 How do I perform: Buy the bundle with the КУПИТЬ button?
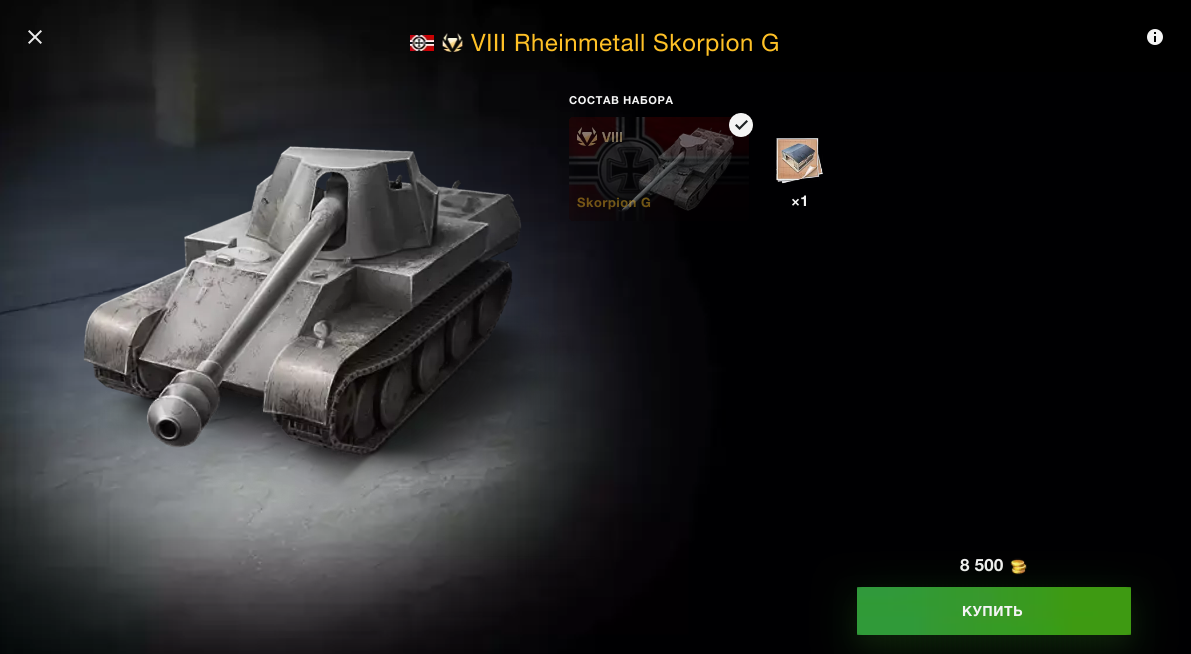tap(994, 611)
